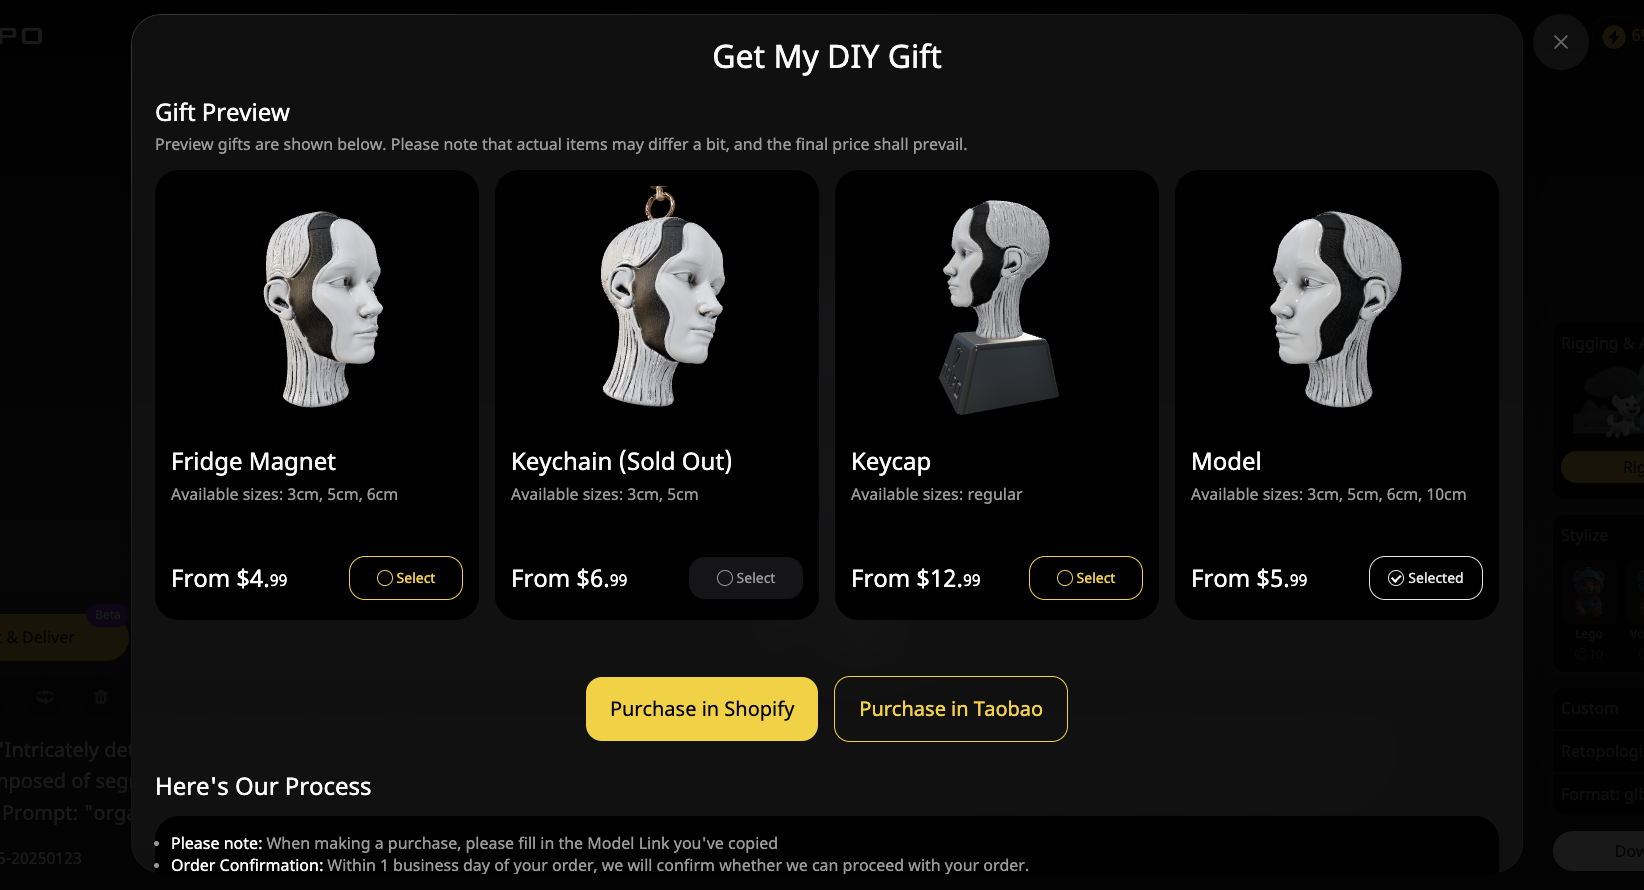Image resolution: width=1644 pixels, height=890 pixels.
Task: Click the Model head preview image
Action: click(1335, 308)
